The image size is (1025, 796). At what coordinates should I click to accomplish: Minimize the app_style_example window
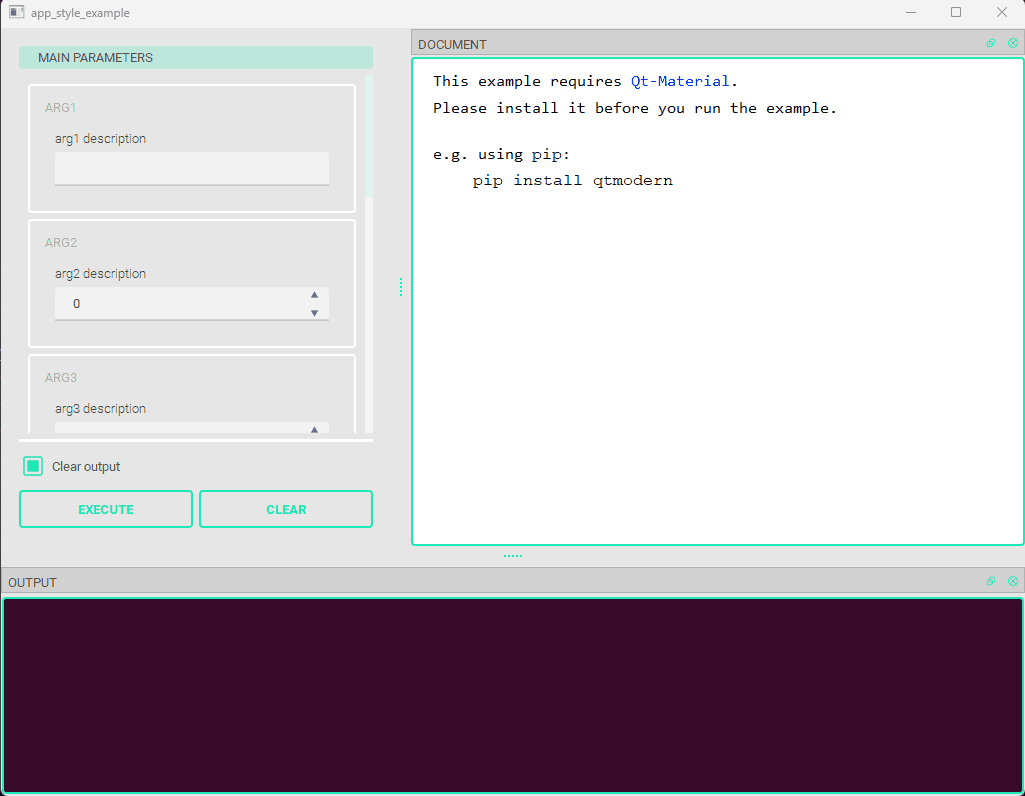pyautogui.click(x=911, y=12)
